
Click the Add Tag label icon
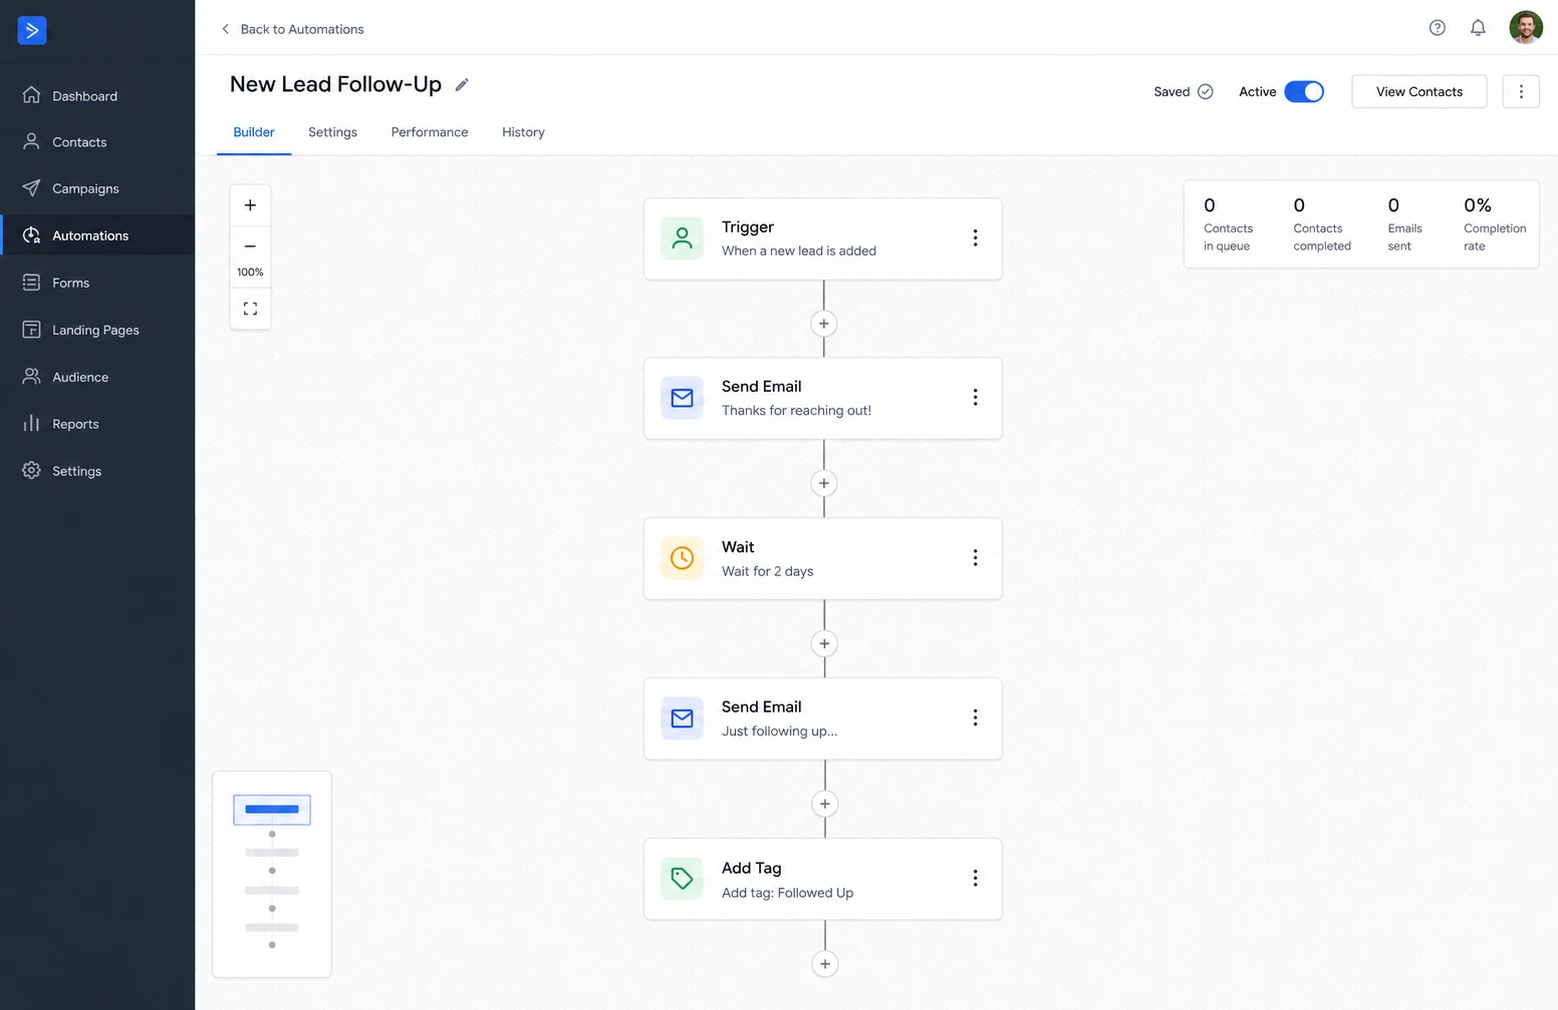tap(682, 879)
